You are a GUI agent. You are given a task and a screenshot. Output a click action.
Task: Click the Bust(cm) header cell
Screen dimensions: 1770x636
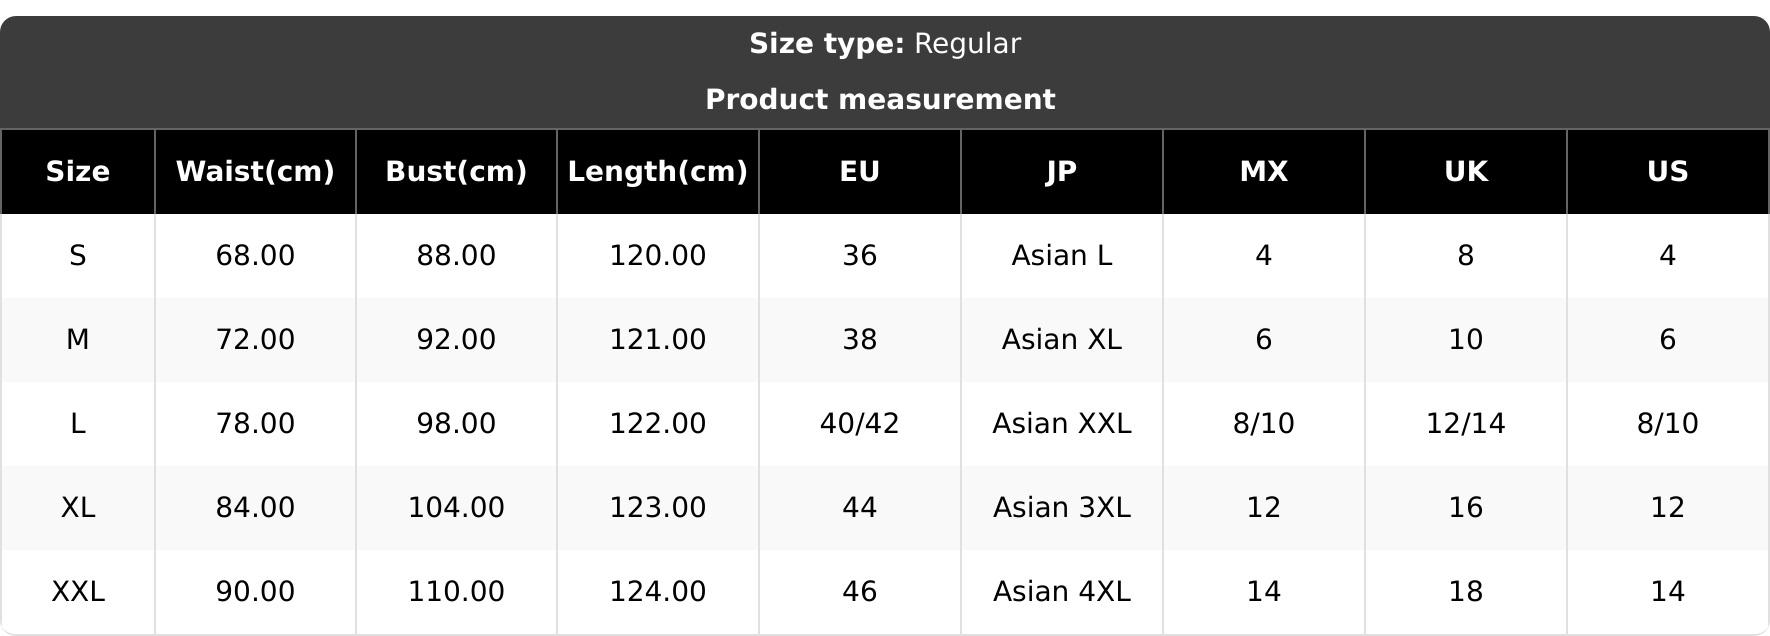(456, 172)
